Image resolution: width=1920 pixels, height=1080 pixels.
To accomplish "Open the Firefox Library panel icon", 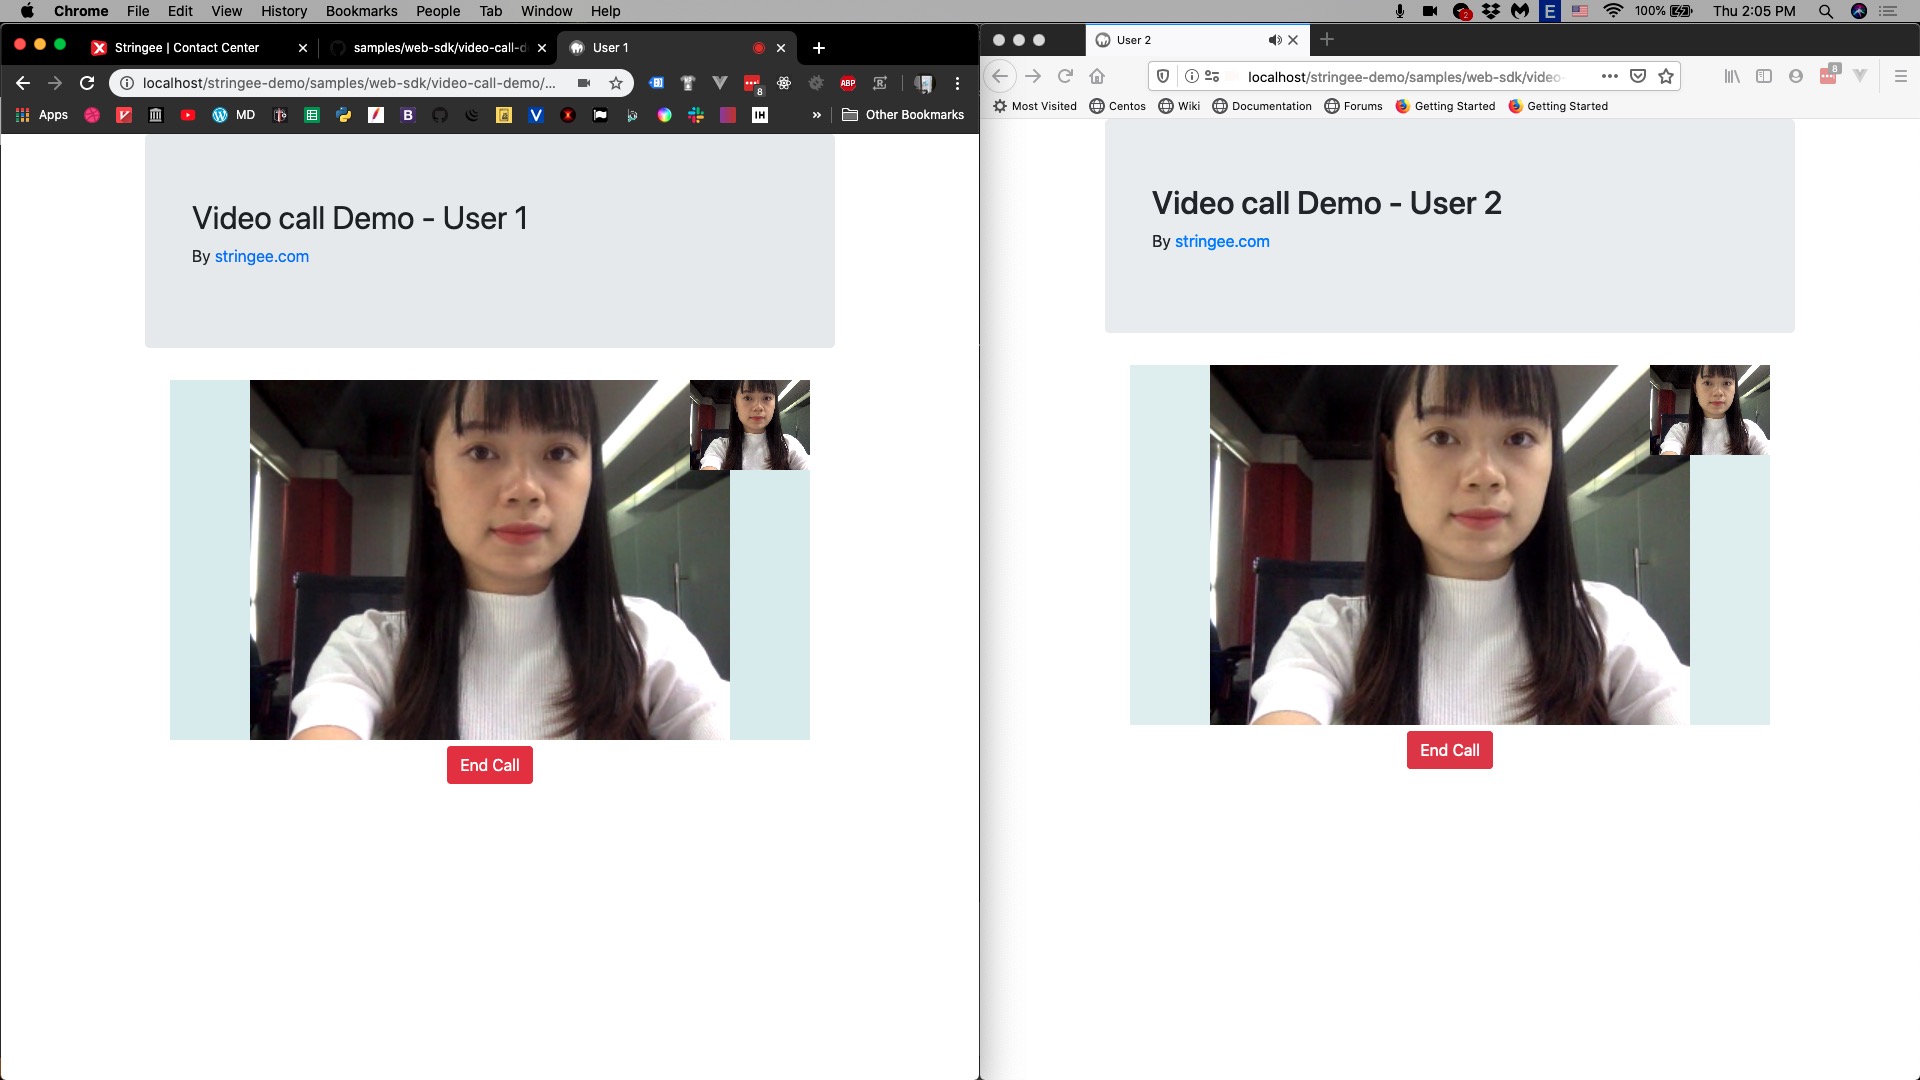I will coord(1731,76).
